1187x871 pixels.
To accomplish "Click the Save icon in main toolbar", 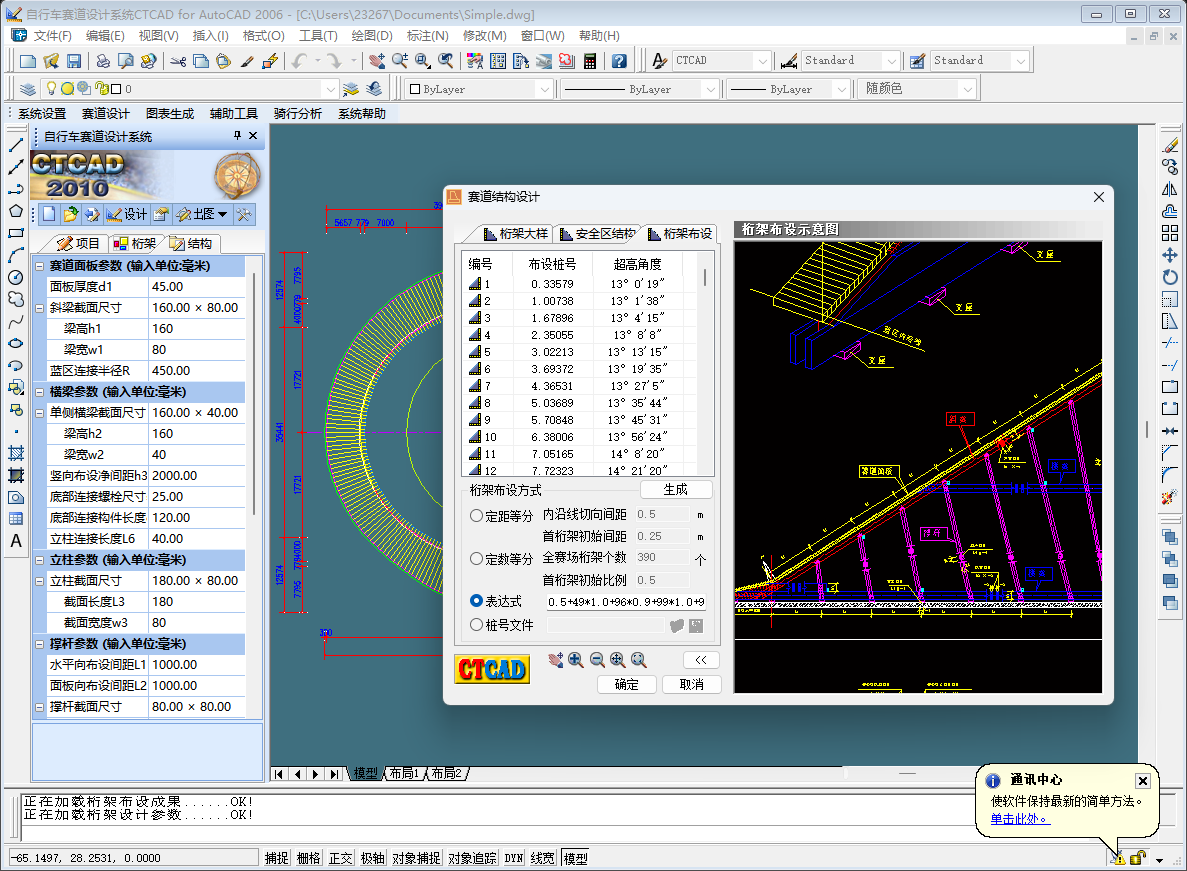I will pyautogui.click(x=73, y=61).
